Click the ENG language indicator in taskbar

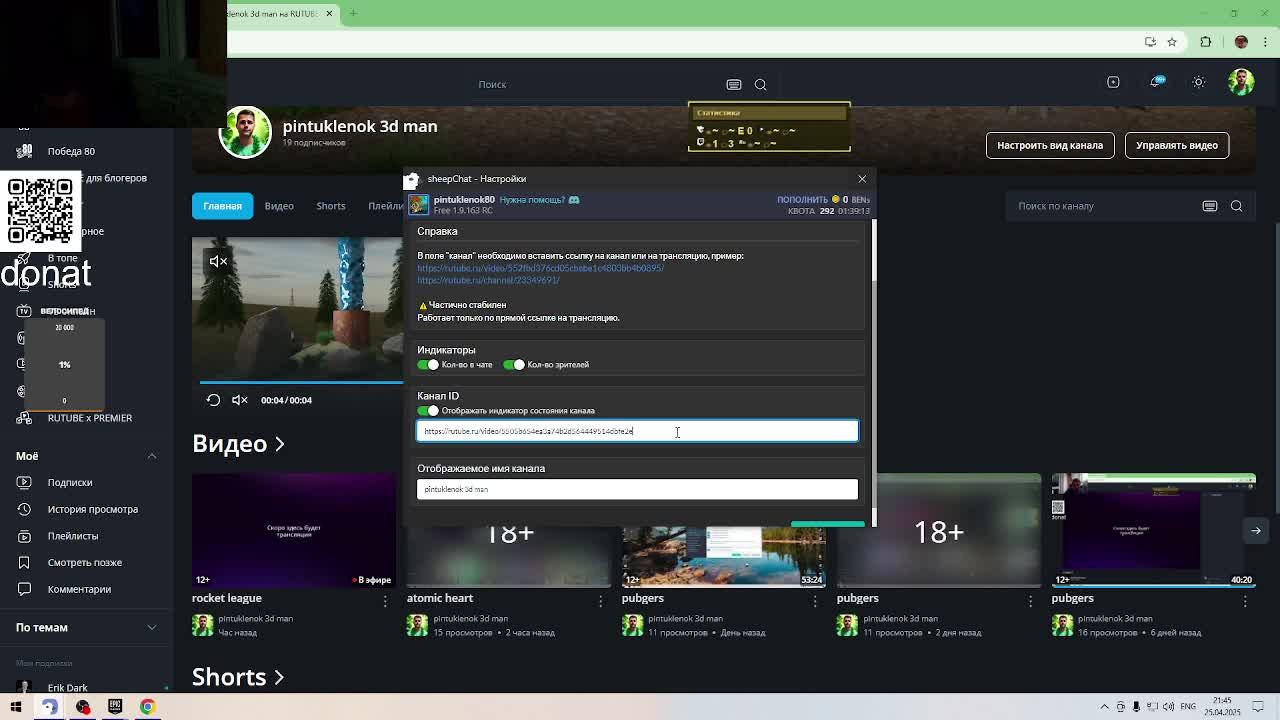(1187, 707)
